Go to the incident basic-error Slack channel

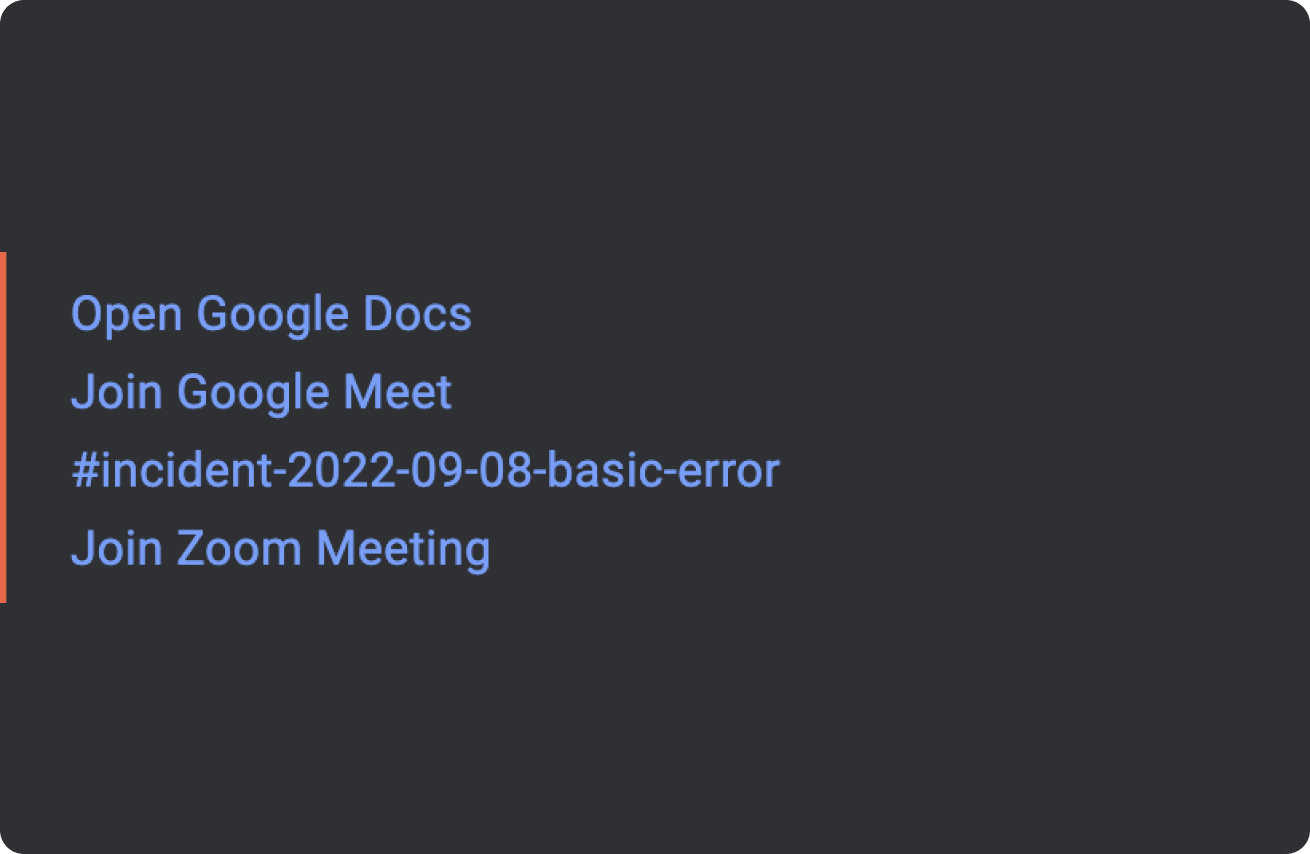(x=425, y=471)
